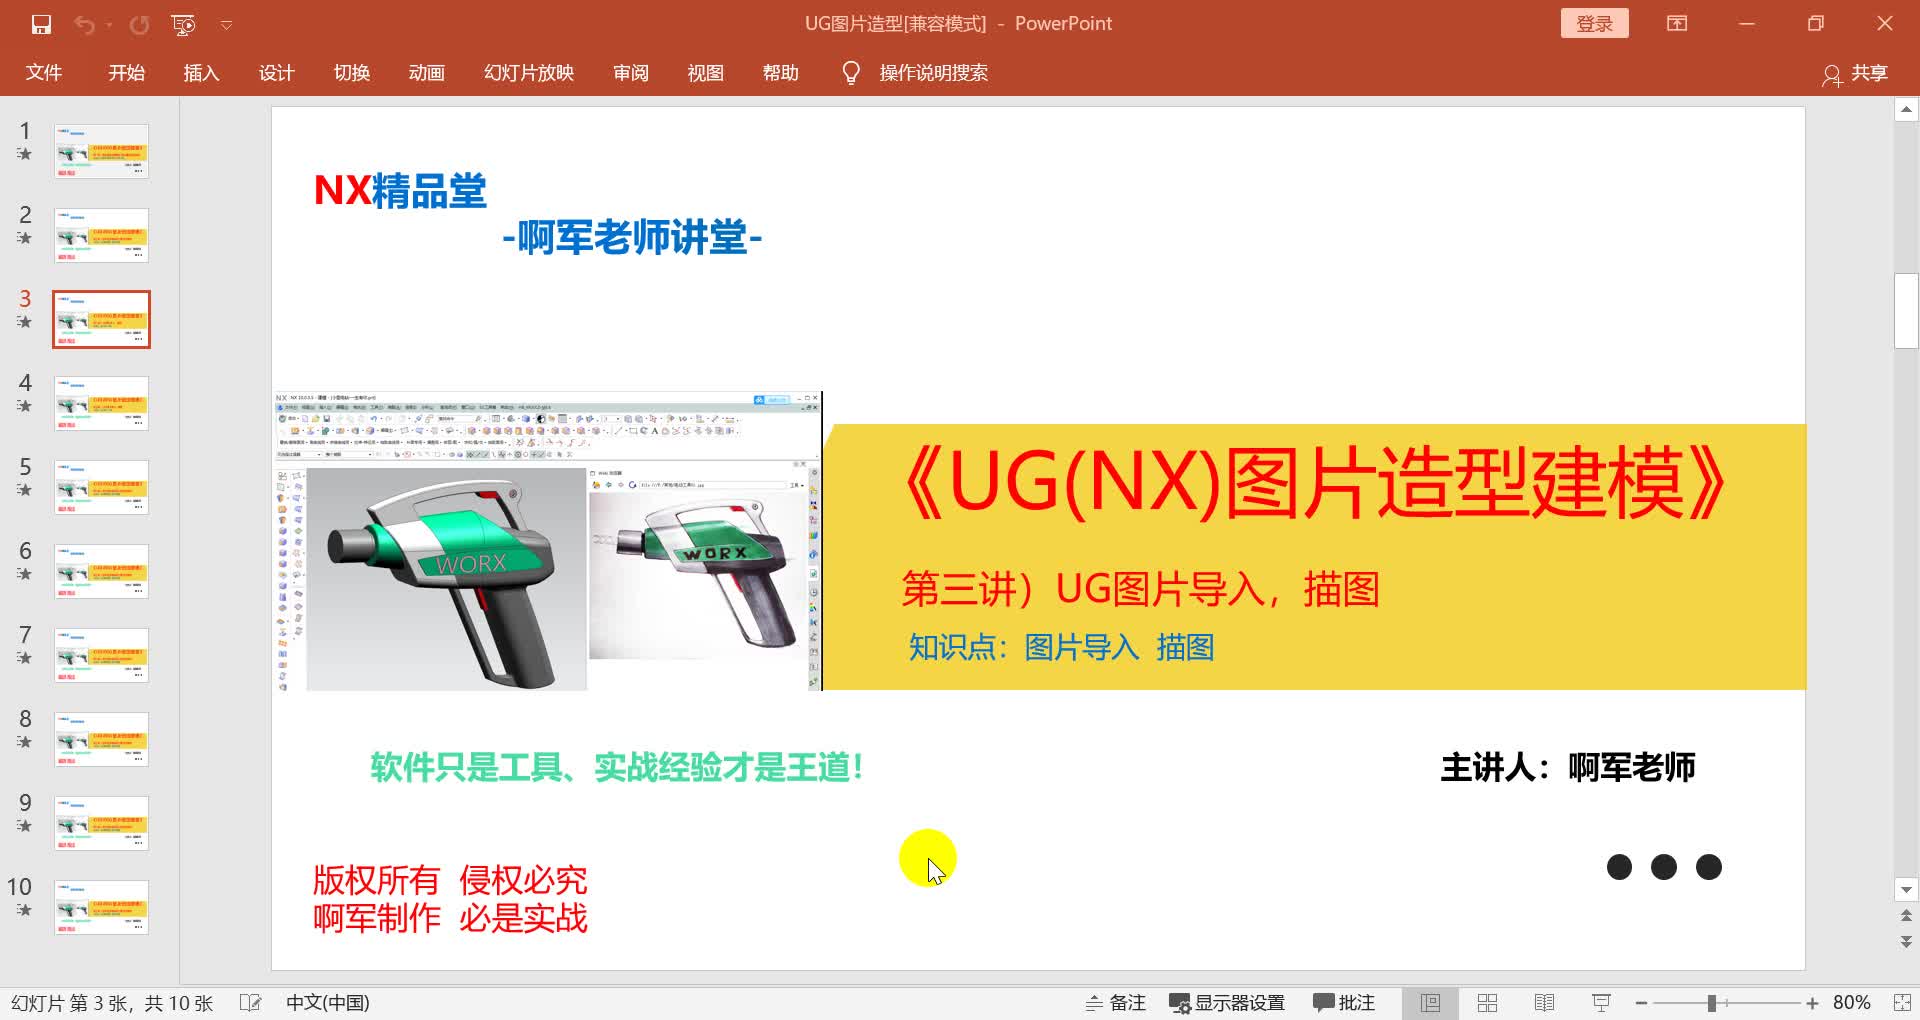Go to previous slide double-arrow button
Viewport: 1920px width, 1020px height.
coord(1906,916)
